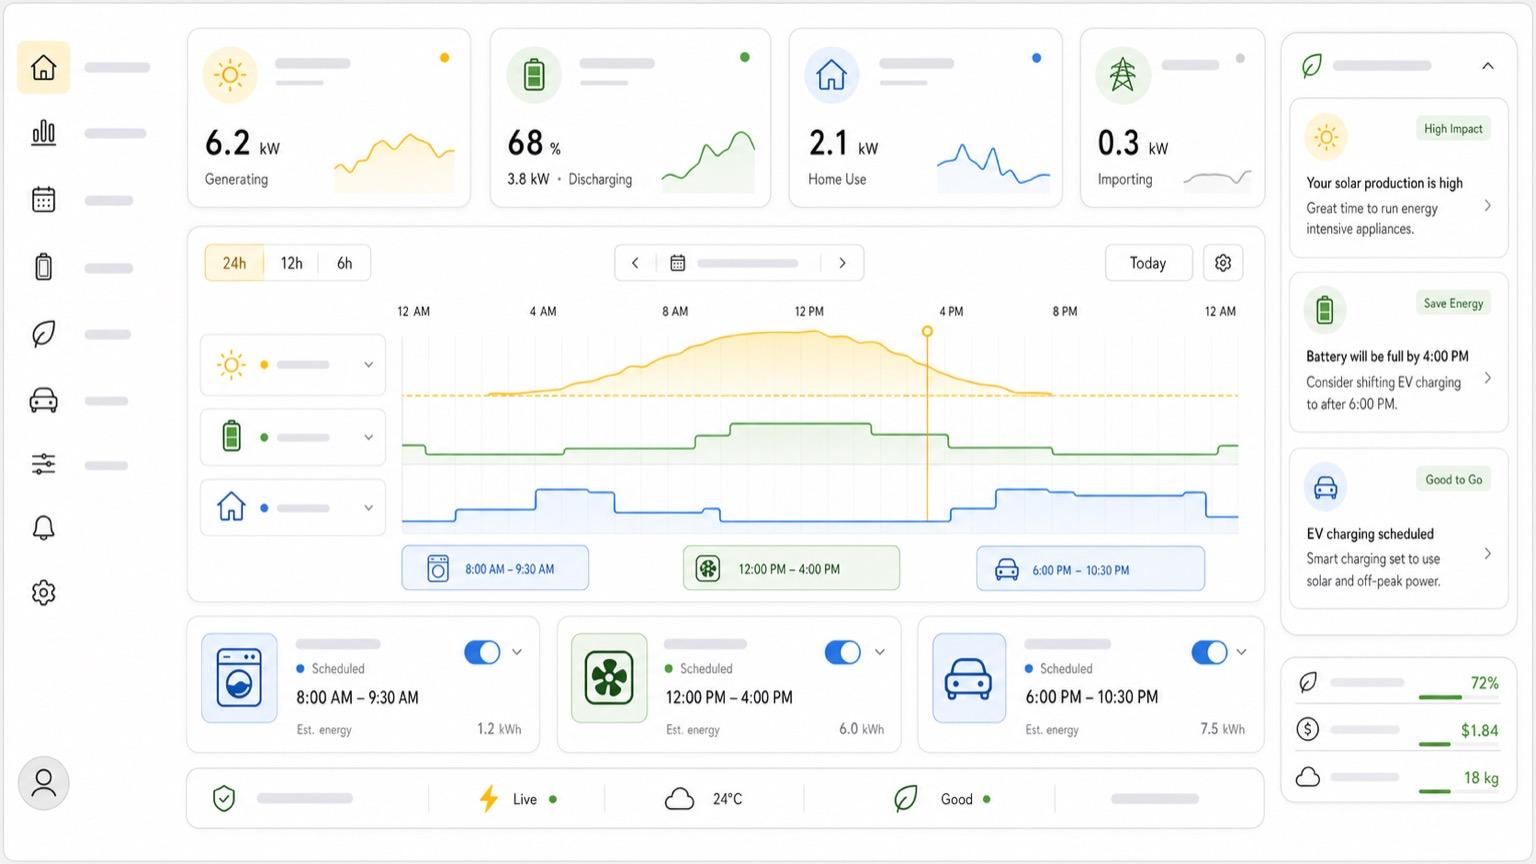Viewport: 1536px width, 864px height.
Task: Expand the home series dropdown in chart legend
Action: (368, 508)
